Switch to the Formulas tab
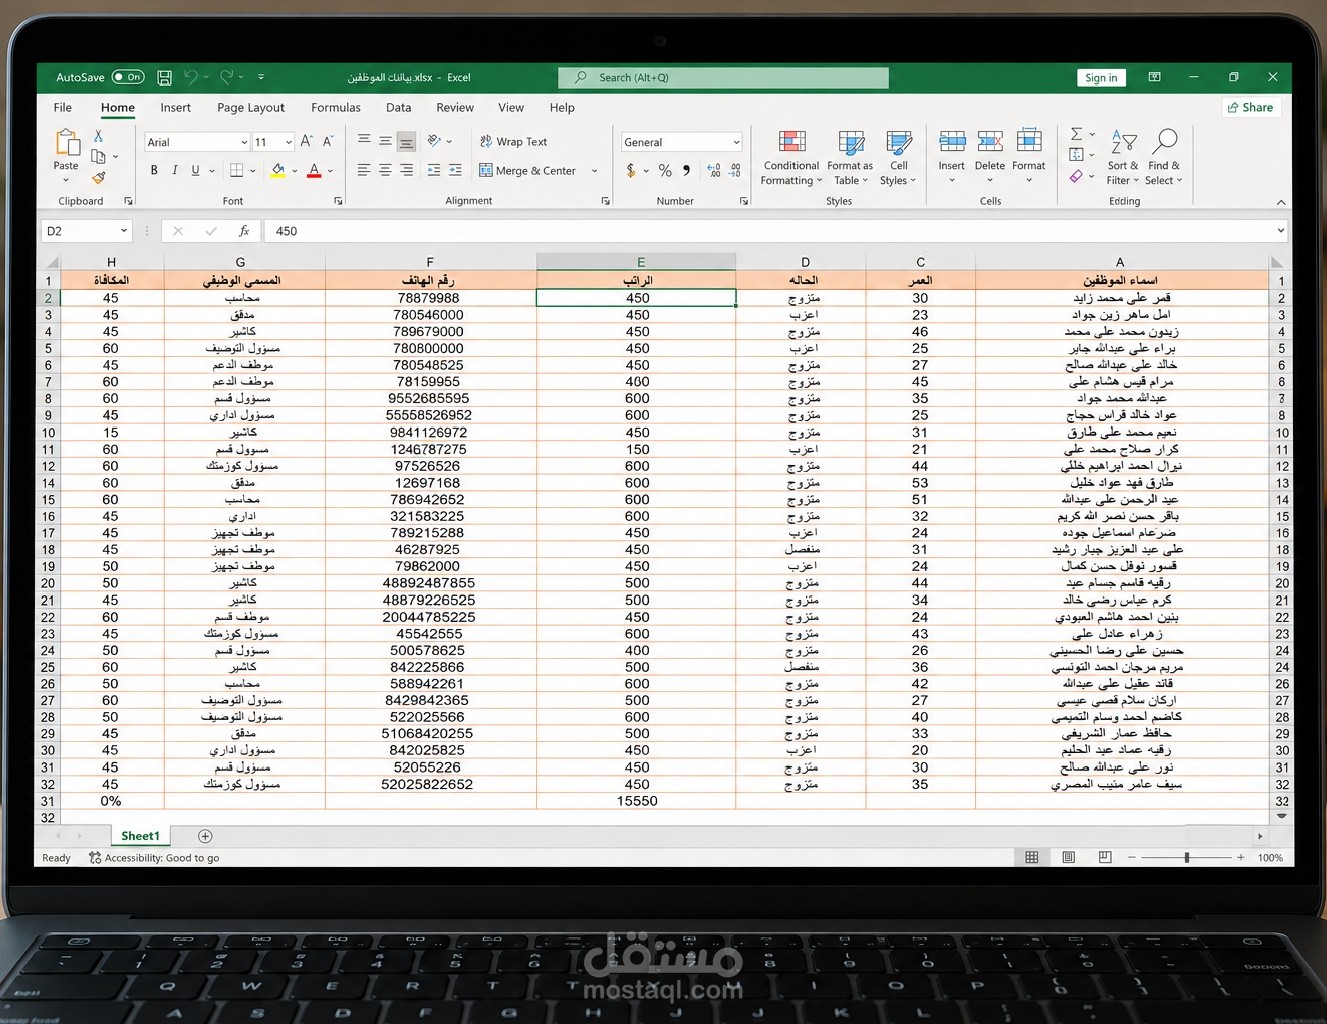Viewport: 1327px width, 1024px height. pos(336,108)
